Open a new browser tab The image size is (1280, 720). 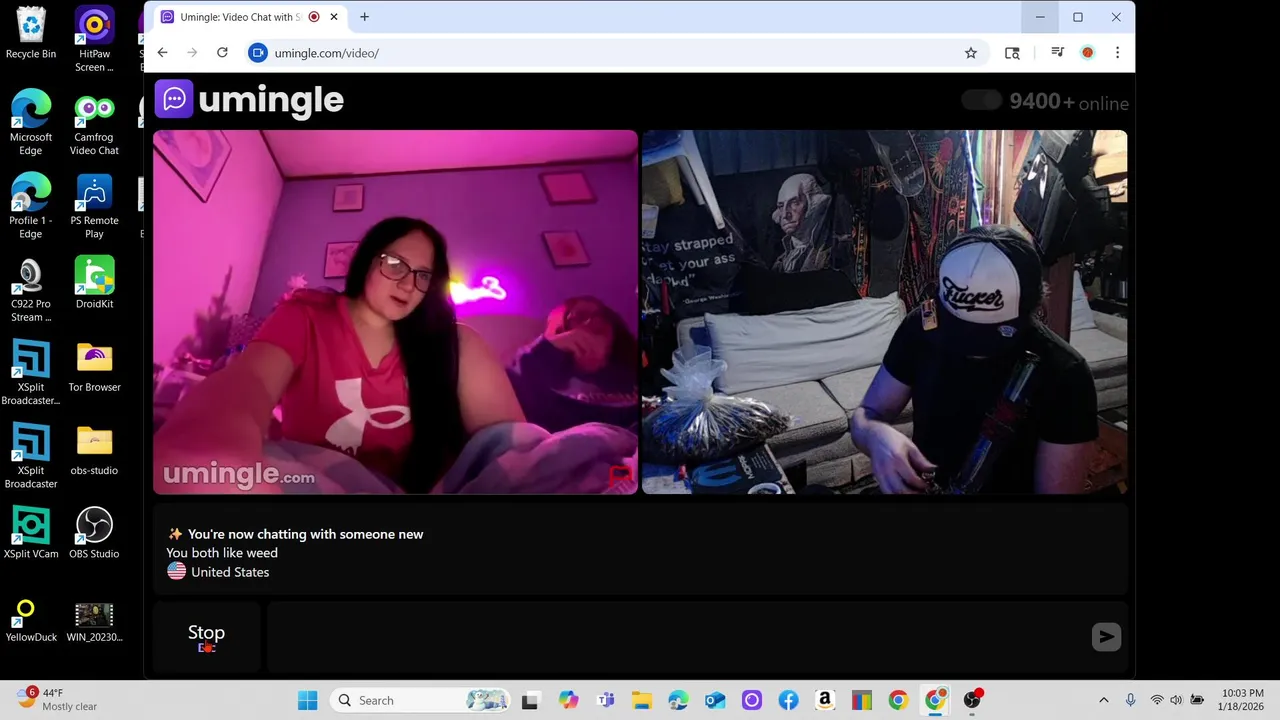point(364,17)
